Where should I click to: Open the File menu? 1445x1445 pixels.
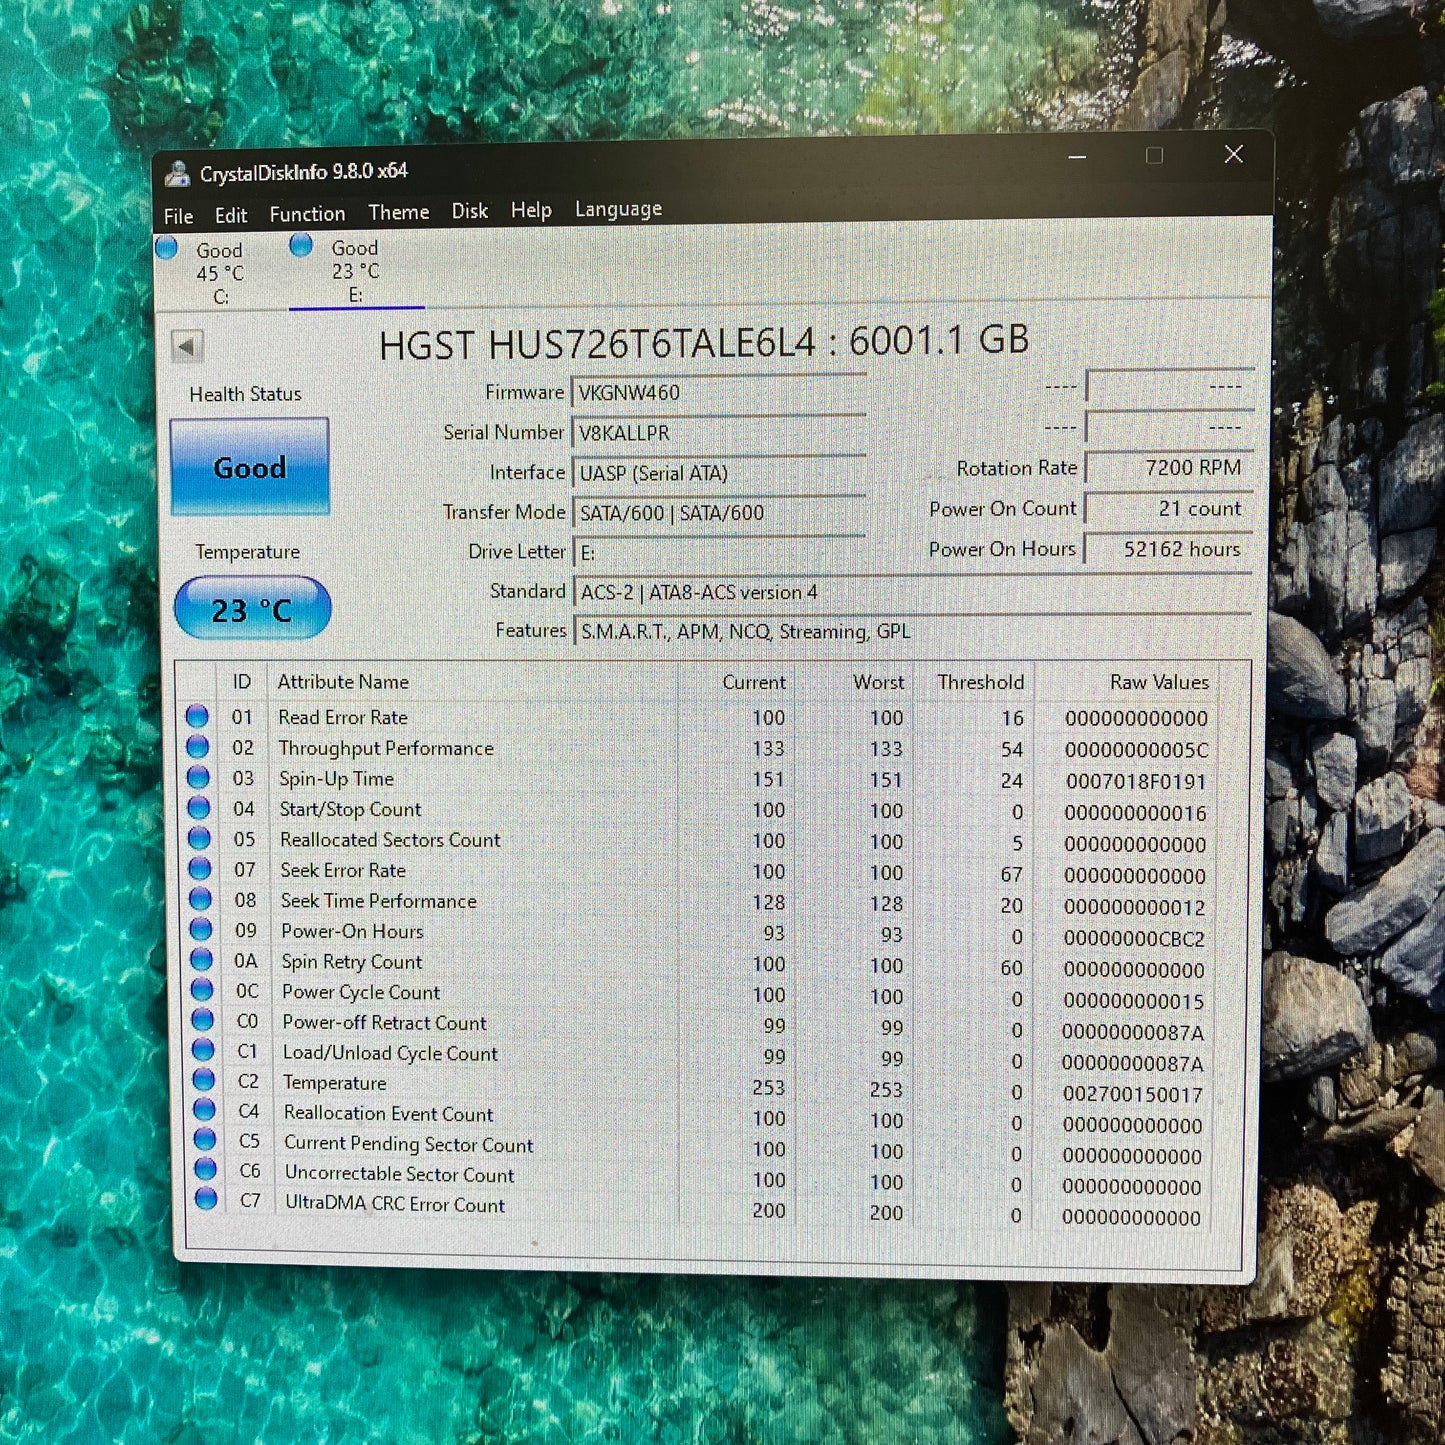click(x=178, y=216)
